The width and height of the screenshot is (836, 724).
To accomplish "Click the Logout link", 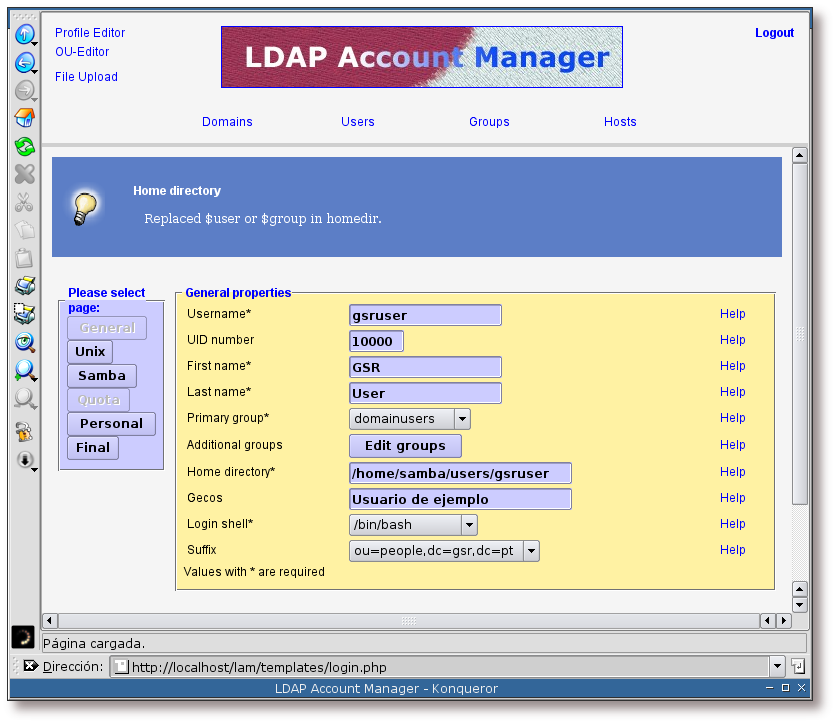I will 774,33.
